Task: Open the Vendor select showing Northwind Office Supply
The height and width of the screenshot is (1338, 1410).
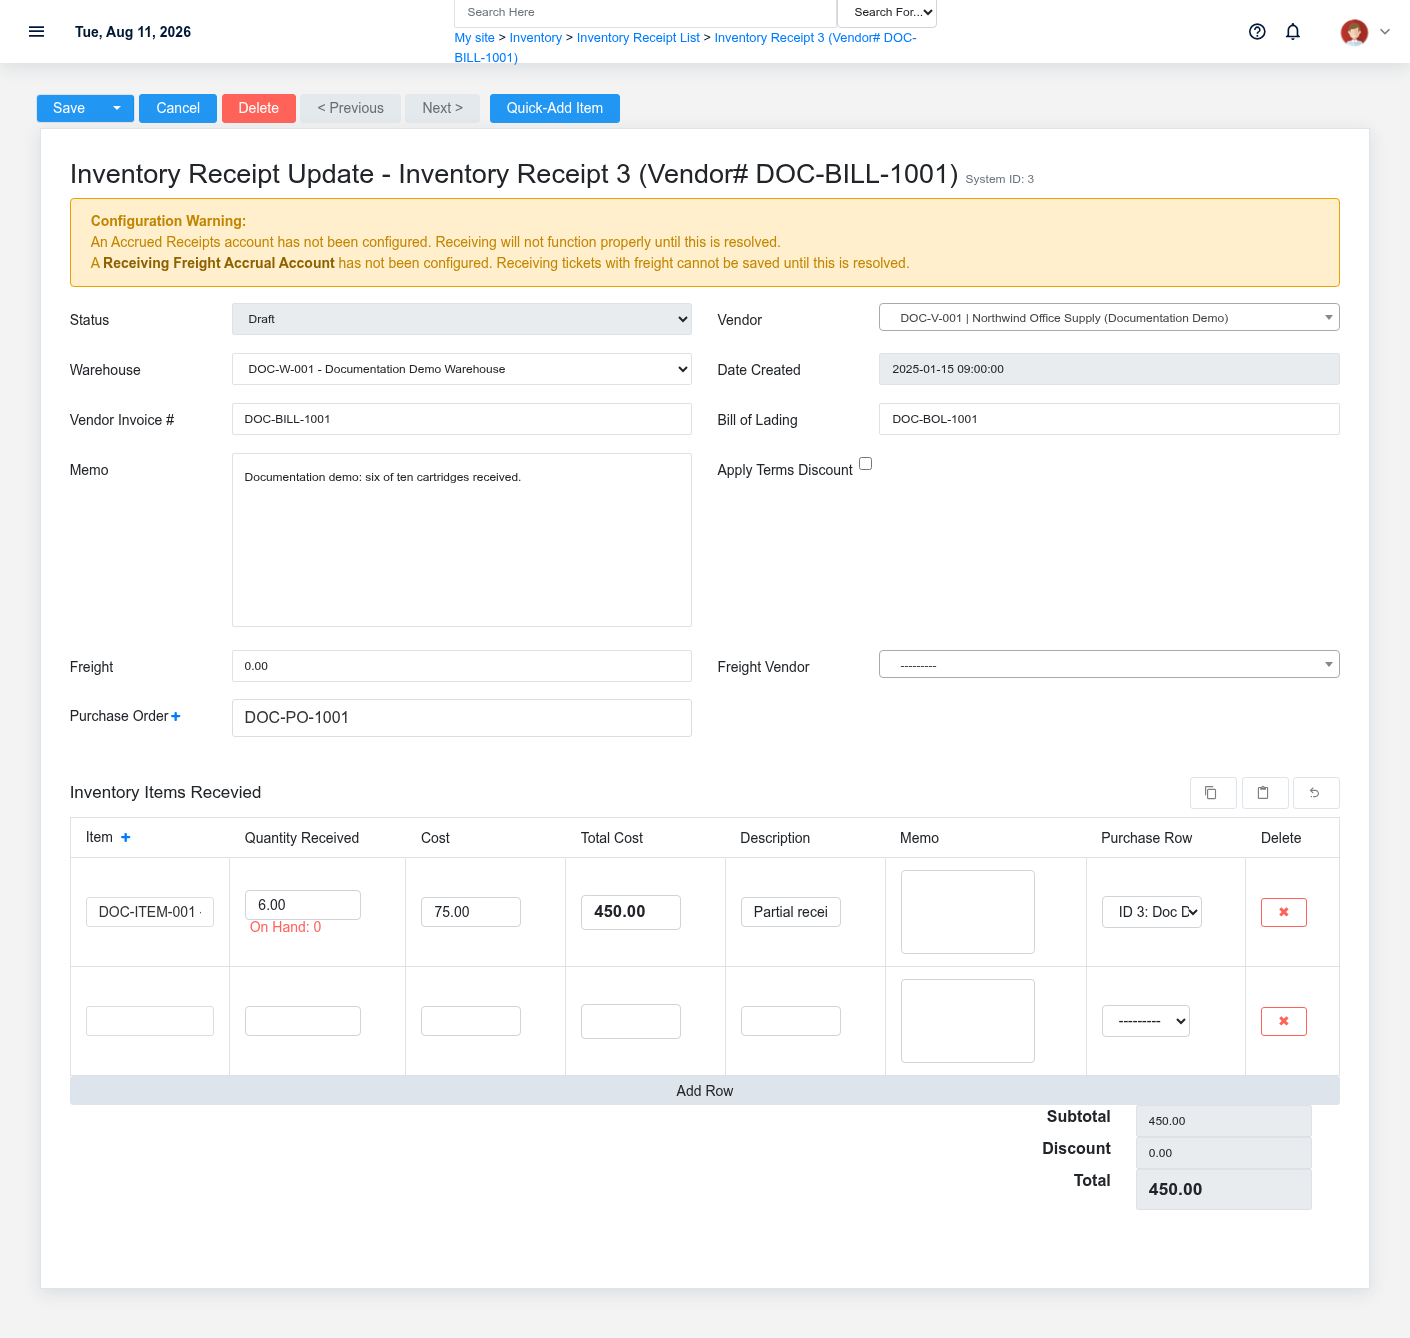Action: (x=1109, y=317)
